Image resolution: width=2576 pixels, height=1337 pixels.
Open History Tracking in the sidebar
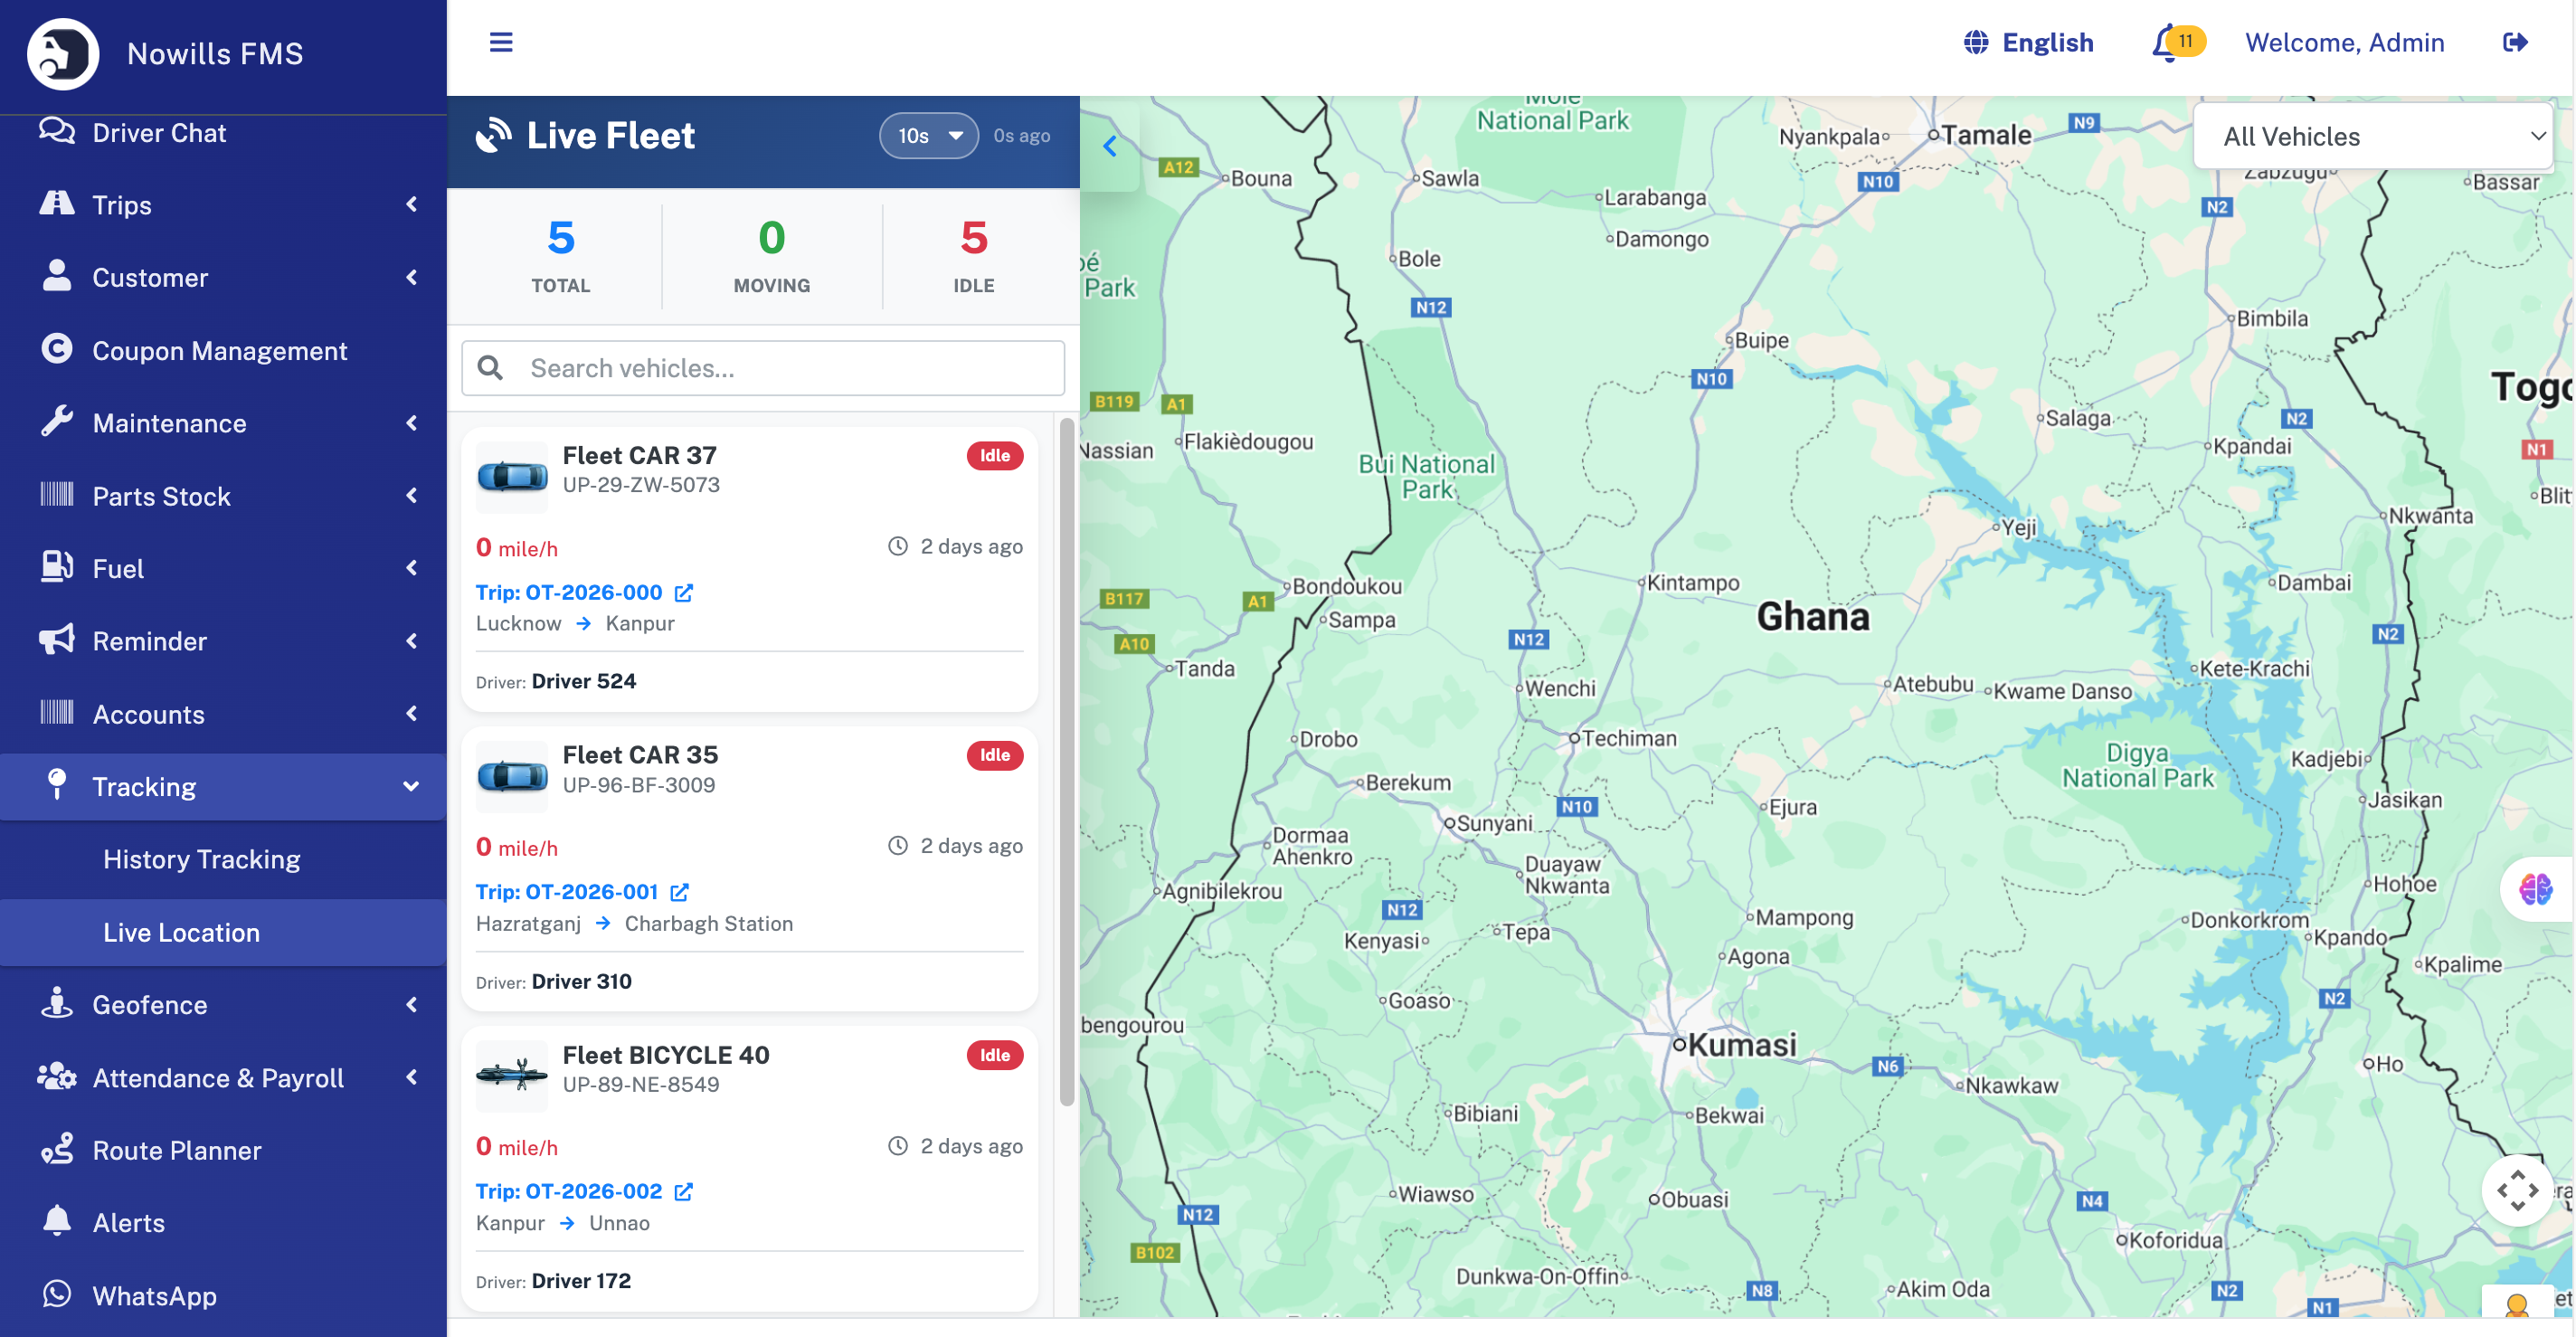202,859
